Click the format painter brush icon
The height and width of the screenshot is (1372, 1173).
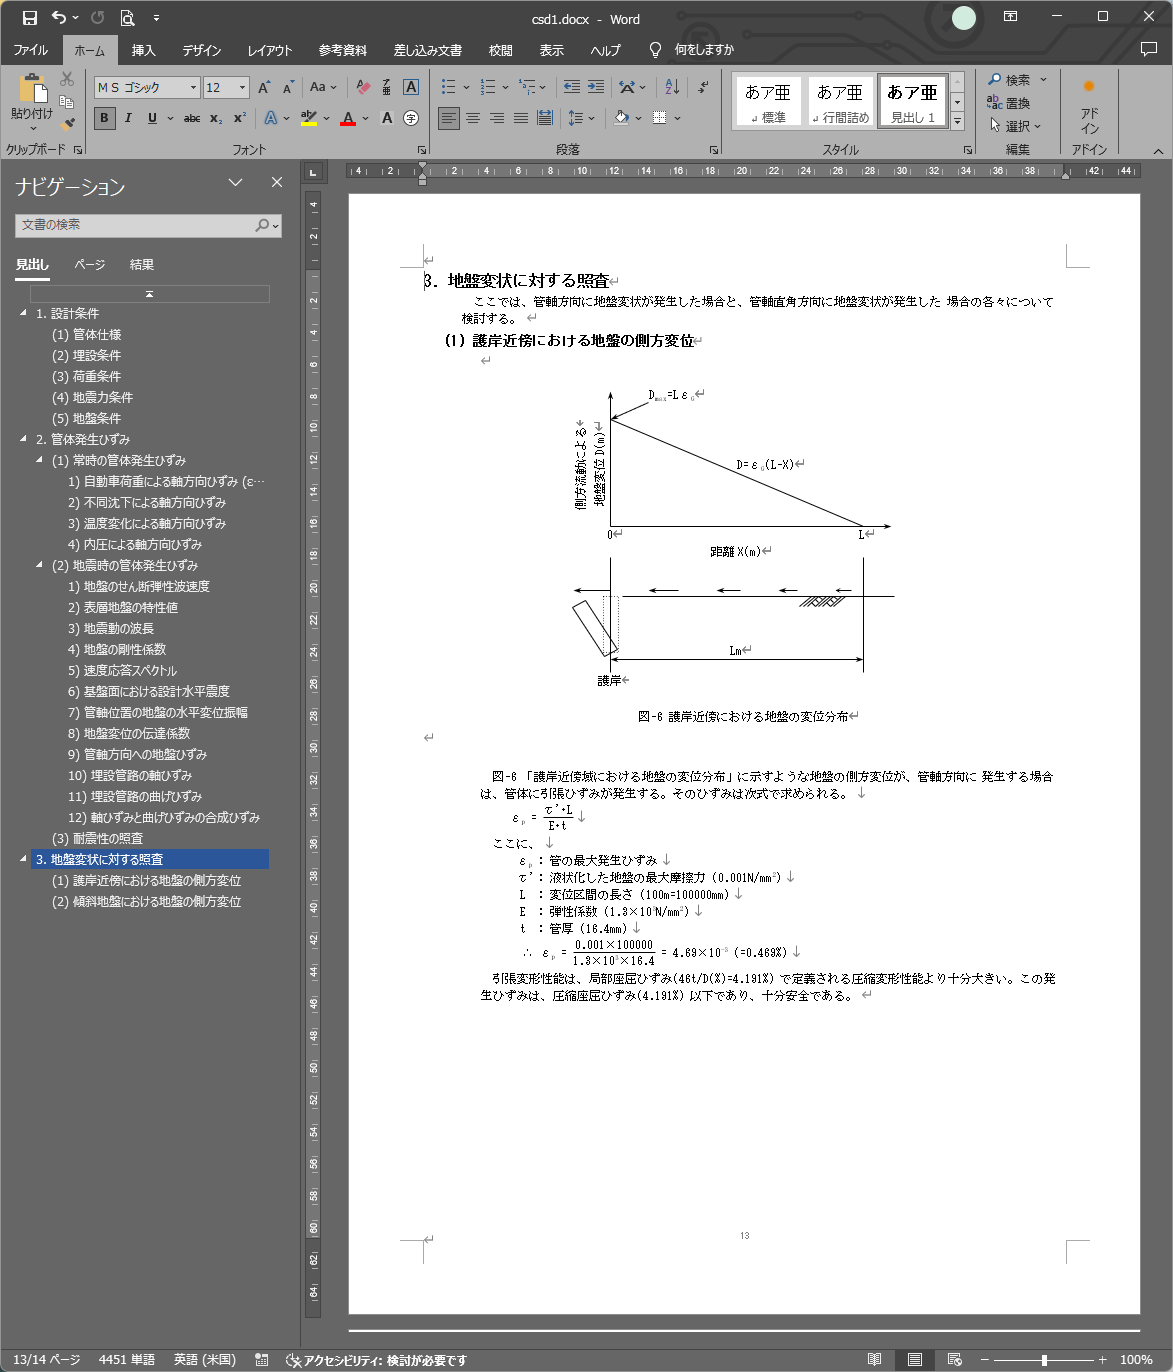tap(67, 125)
